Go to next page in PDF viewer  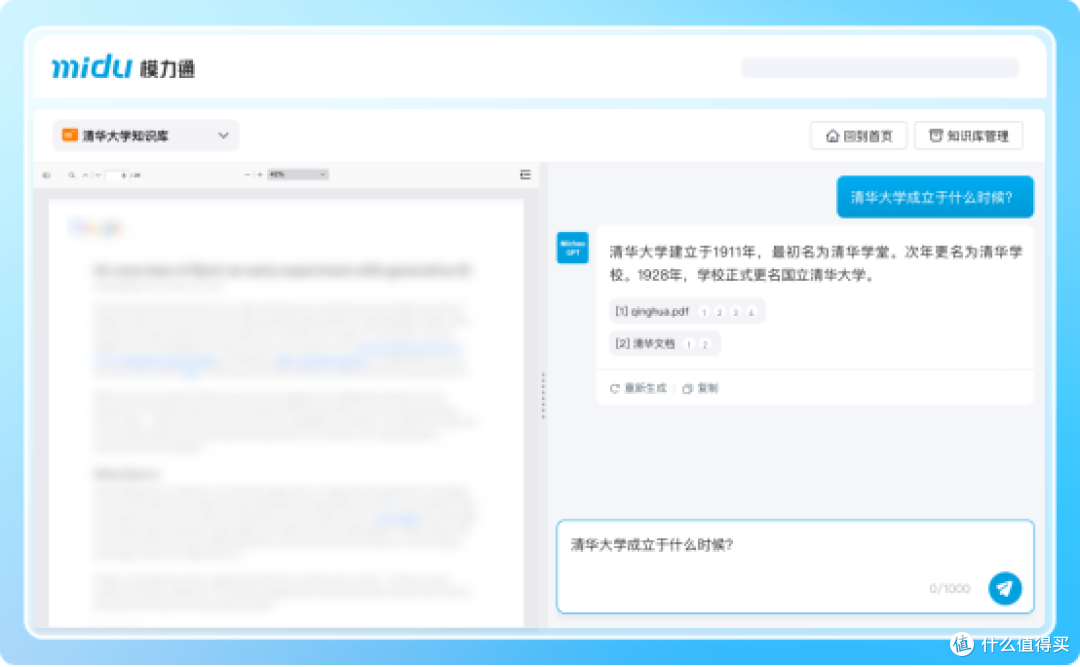pos(98,175)
